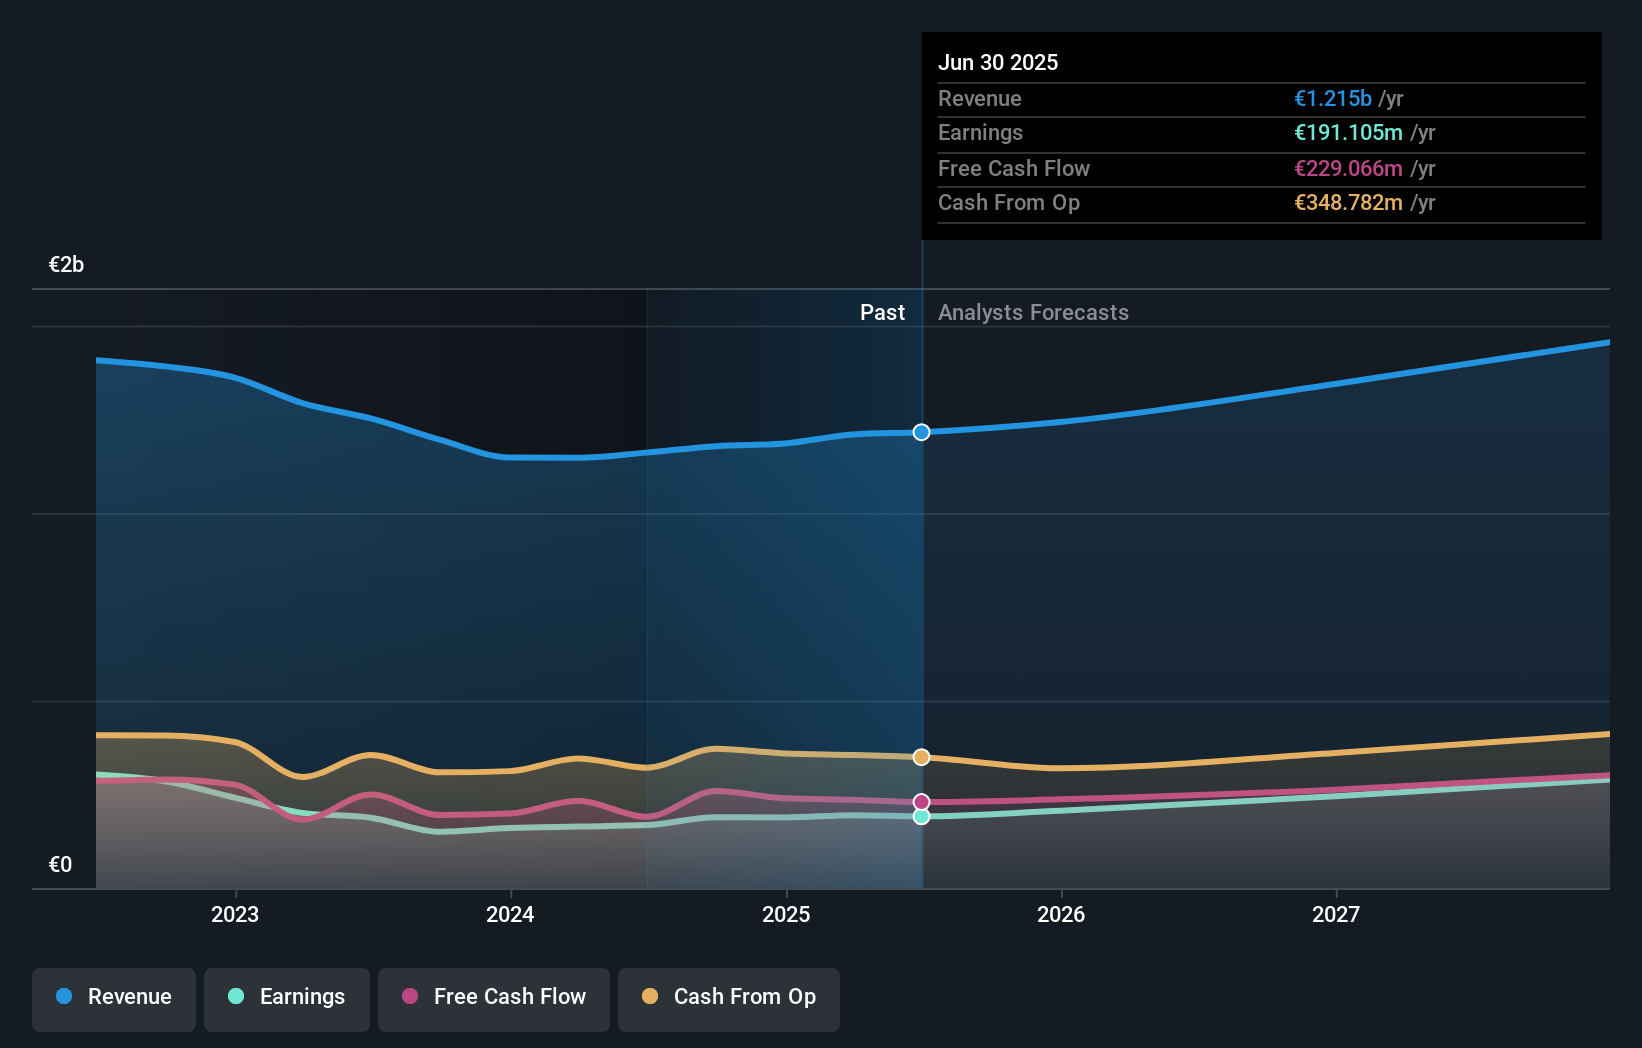Toggle the Earnings series legend

287,999
